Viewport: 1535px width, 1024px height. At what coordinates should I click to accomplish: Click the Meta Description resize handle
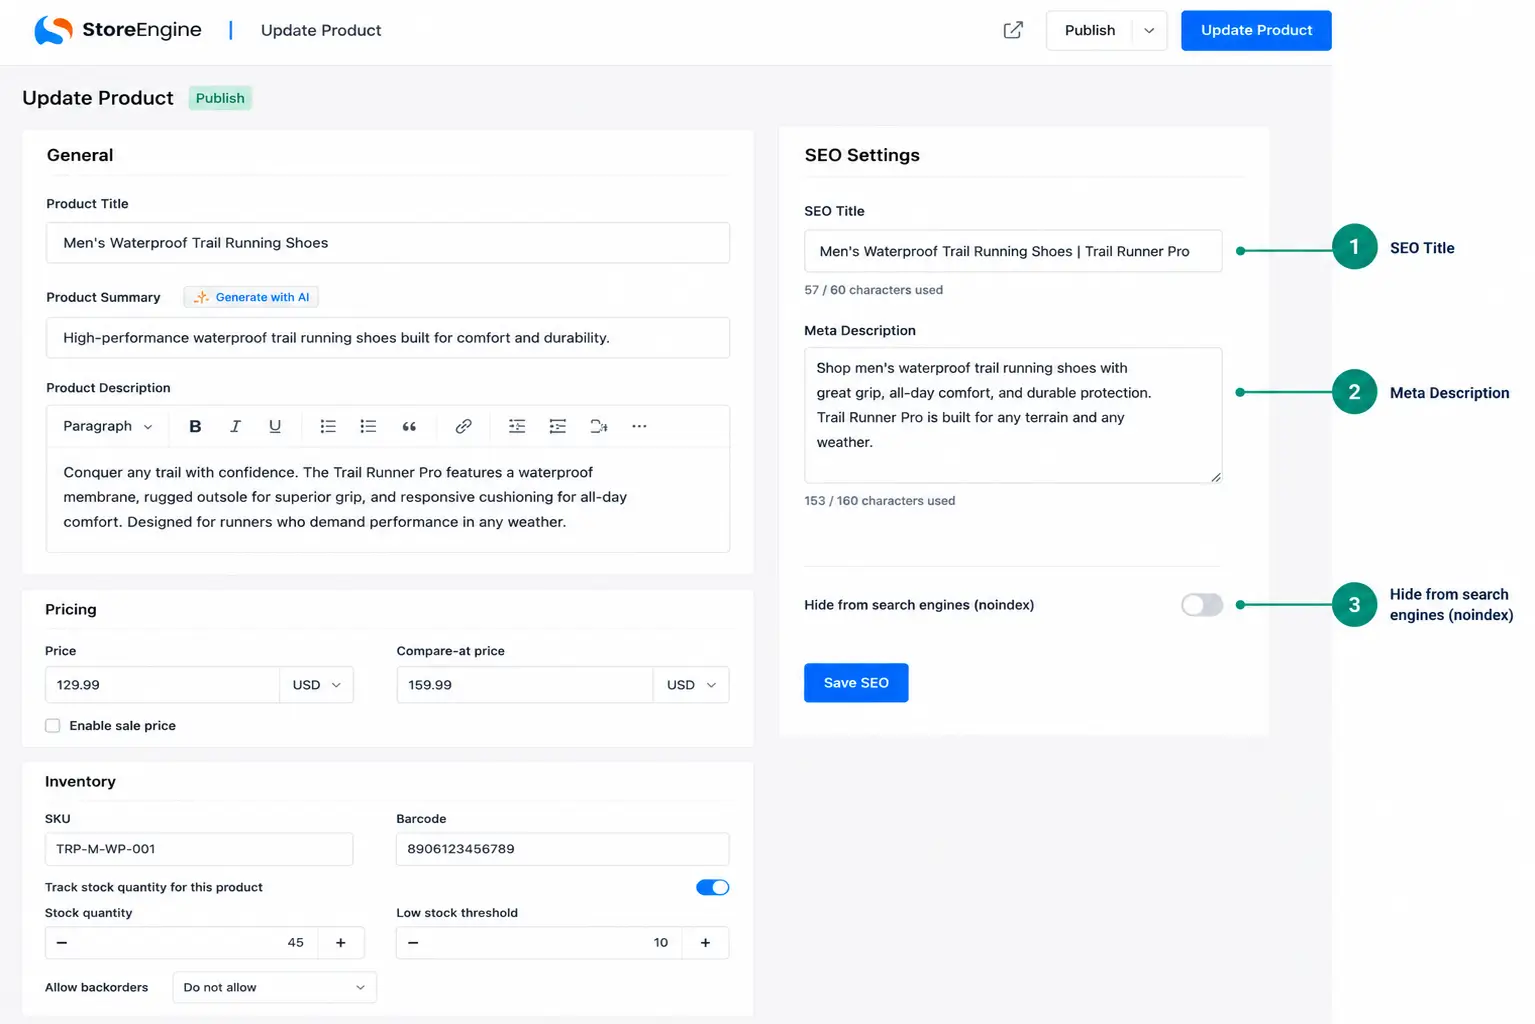[x=1215, y=477]
